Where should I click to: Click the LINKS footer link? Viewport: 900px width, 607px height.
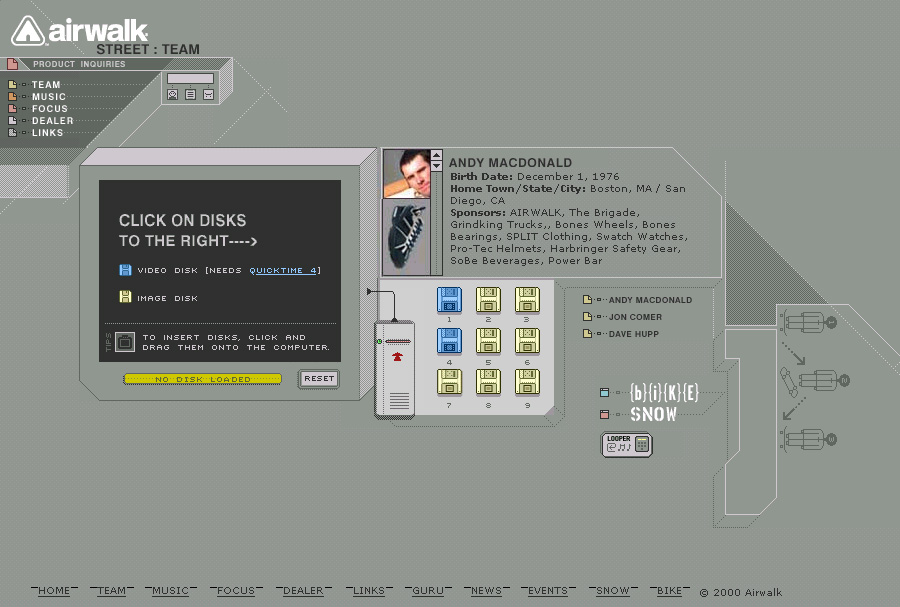coord(369,590)
